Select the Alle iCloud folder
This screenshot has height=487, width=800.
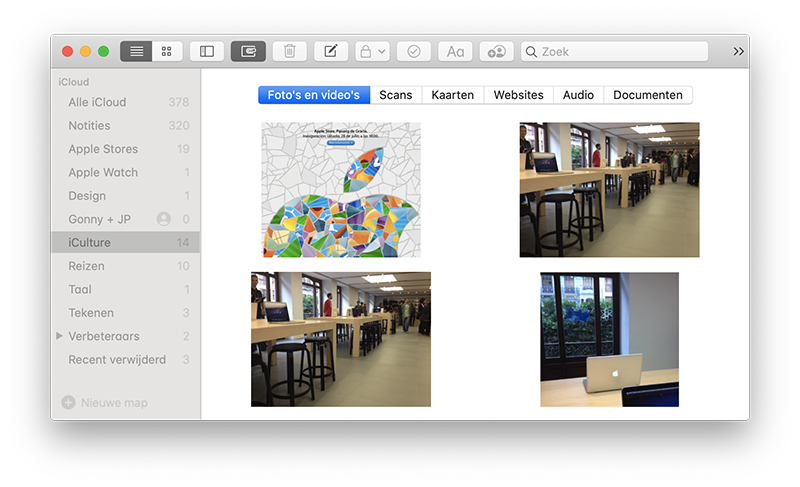(x=126, y=102)
